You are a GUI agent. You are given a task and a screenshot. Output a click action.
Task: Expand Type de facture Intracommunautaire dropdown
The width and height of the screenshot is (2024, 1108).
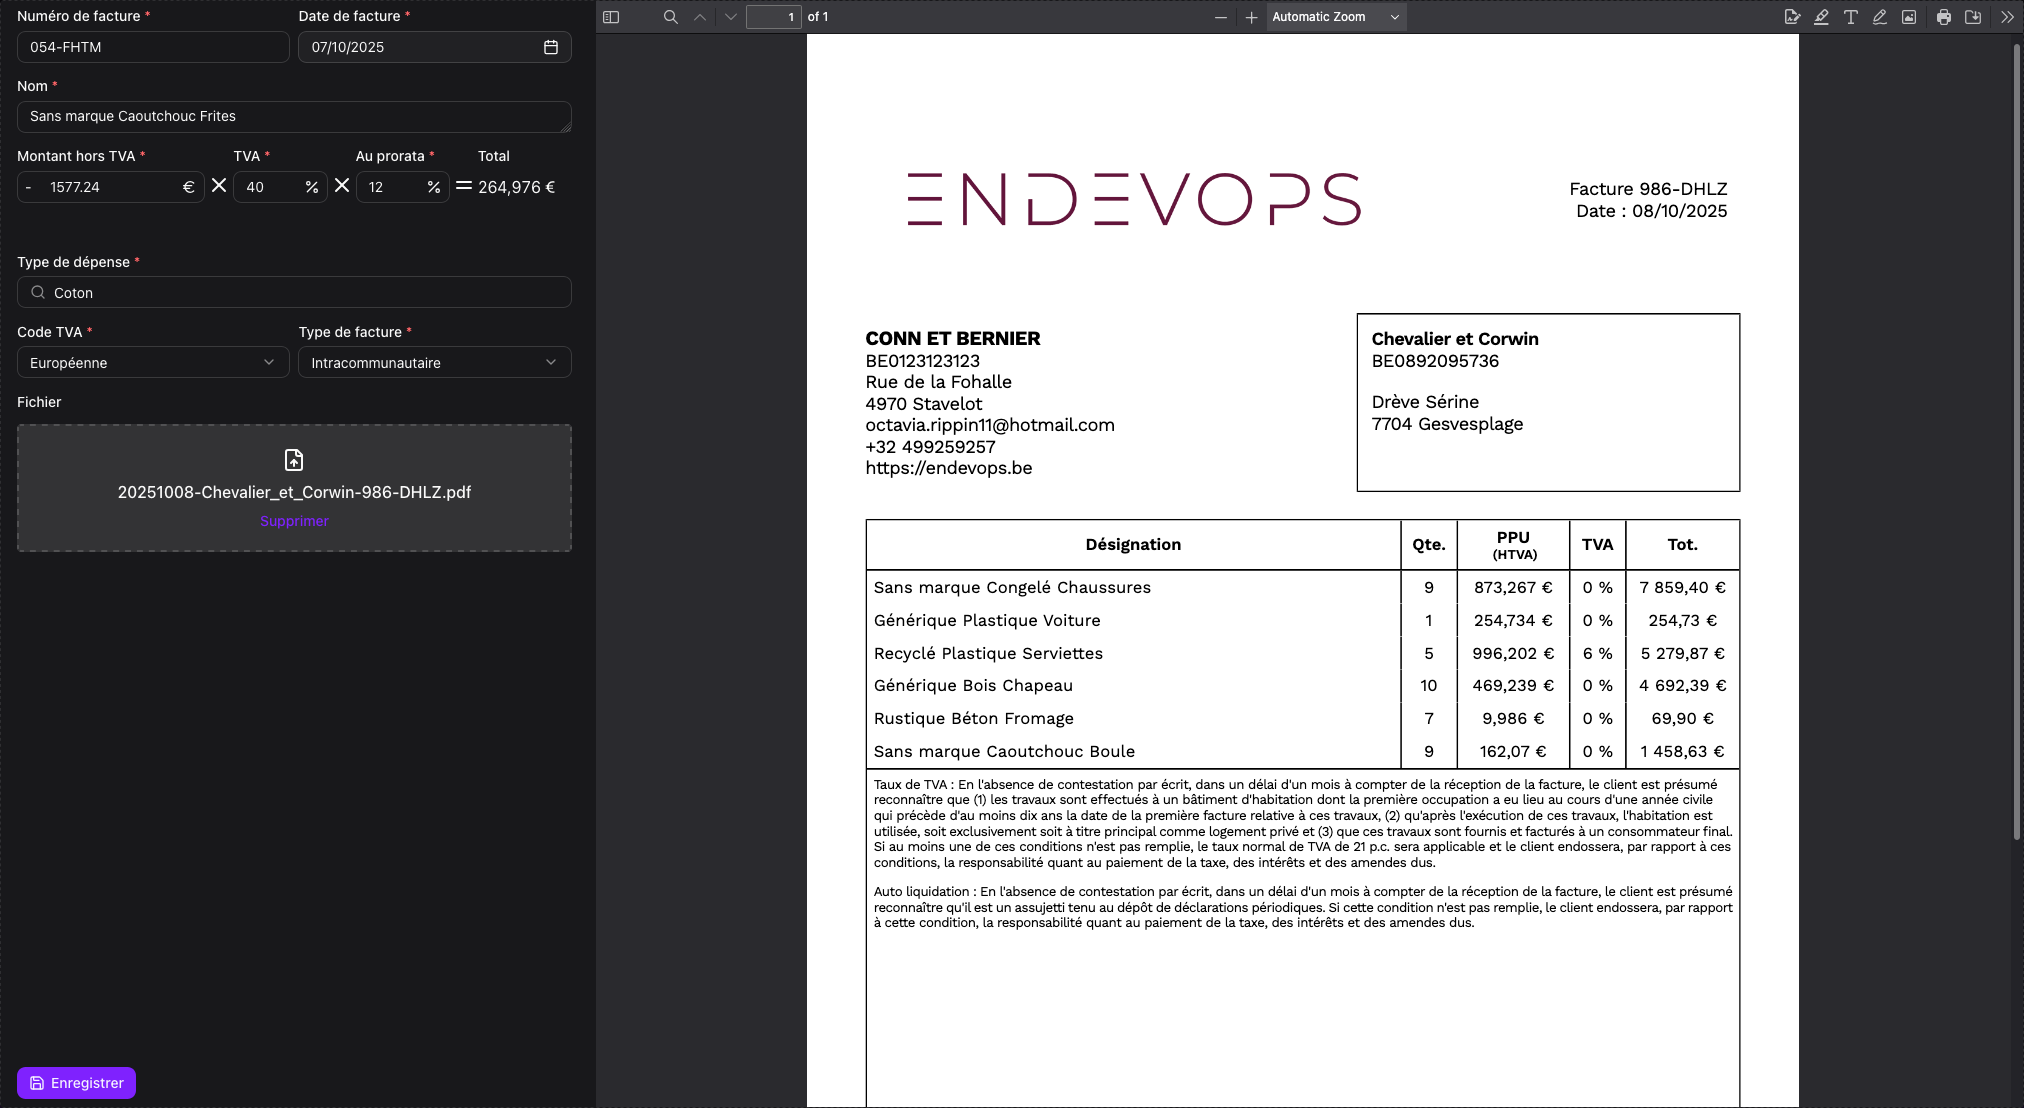[x=434, y=362]
